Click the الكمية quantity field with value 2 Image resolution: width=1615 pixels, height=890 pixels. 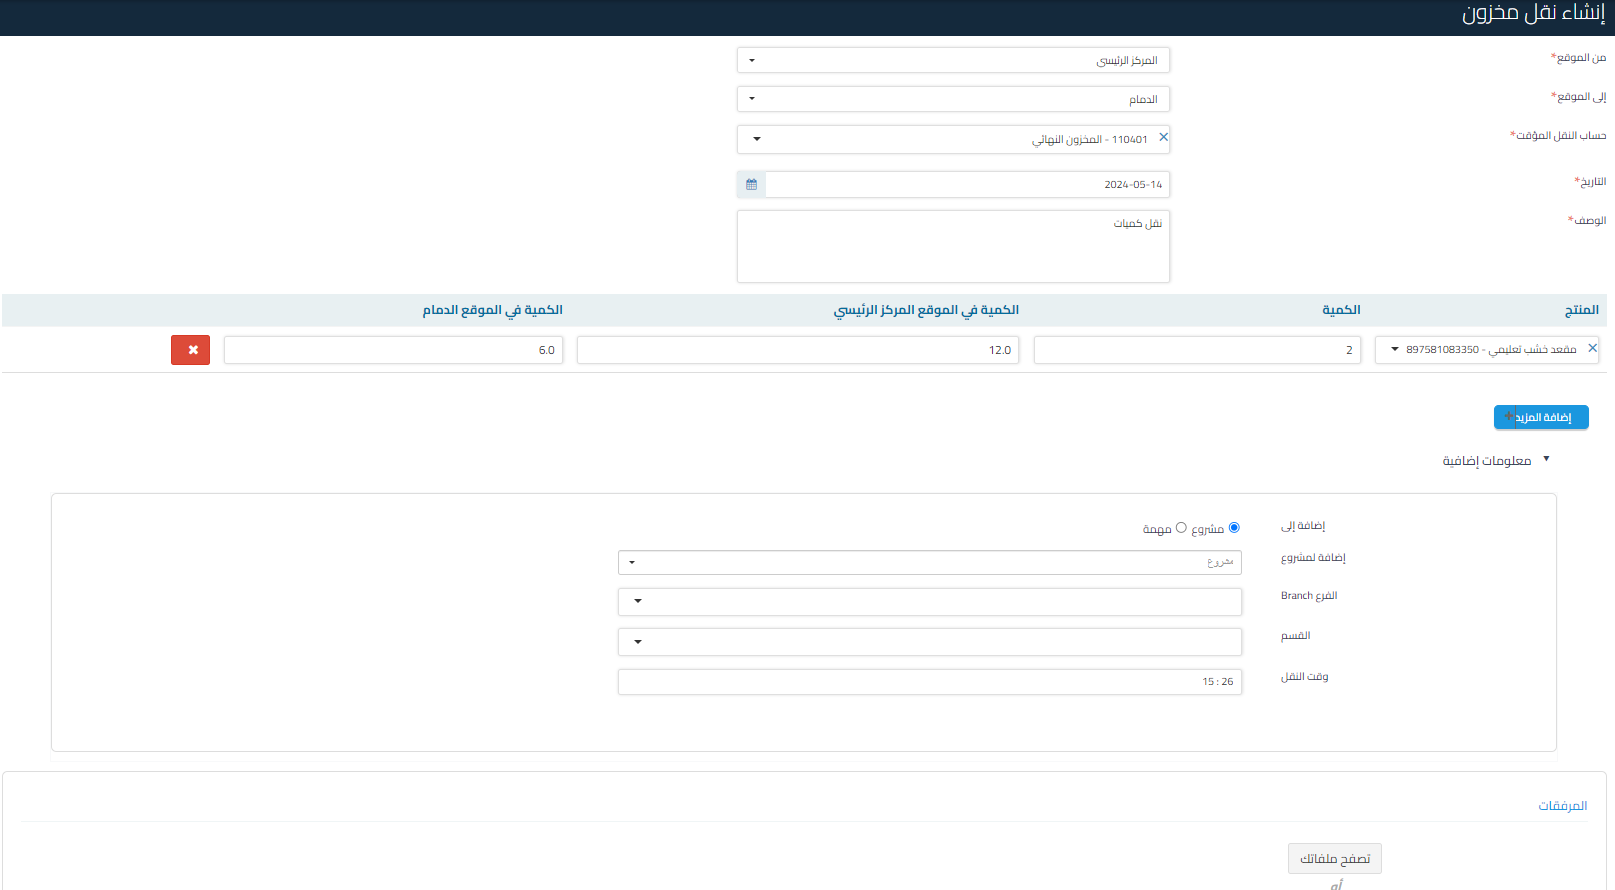(1197, 350)
